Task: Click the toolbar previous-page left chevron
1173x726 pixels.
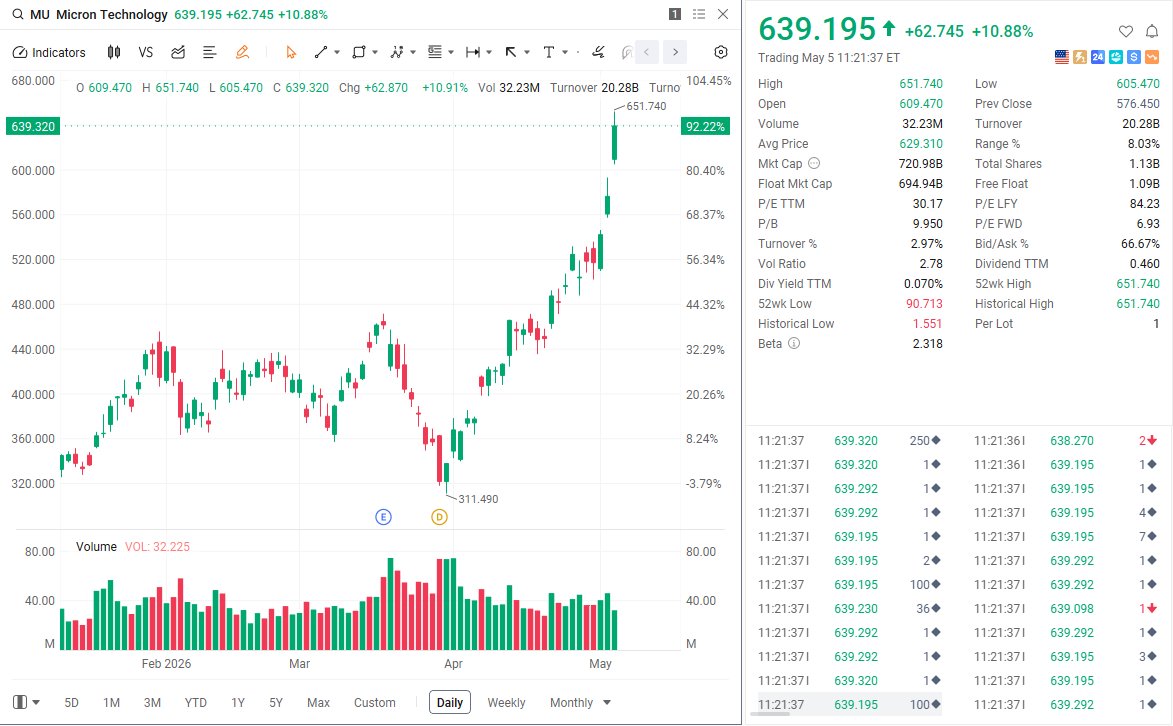Action: click(x=647, y=52)
